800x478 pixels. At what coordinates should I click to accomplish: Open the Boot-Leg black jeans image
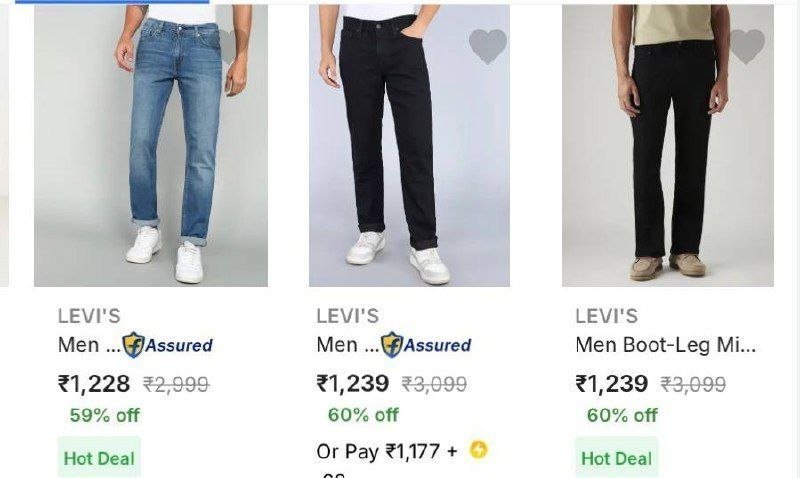click(x=667, y=150)
